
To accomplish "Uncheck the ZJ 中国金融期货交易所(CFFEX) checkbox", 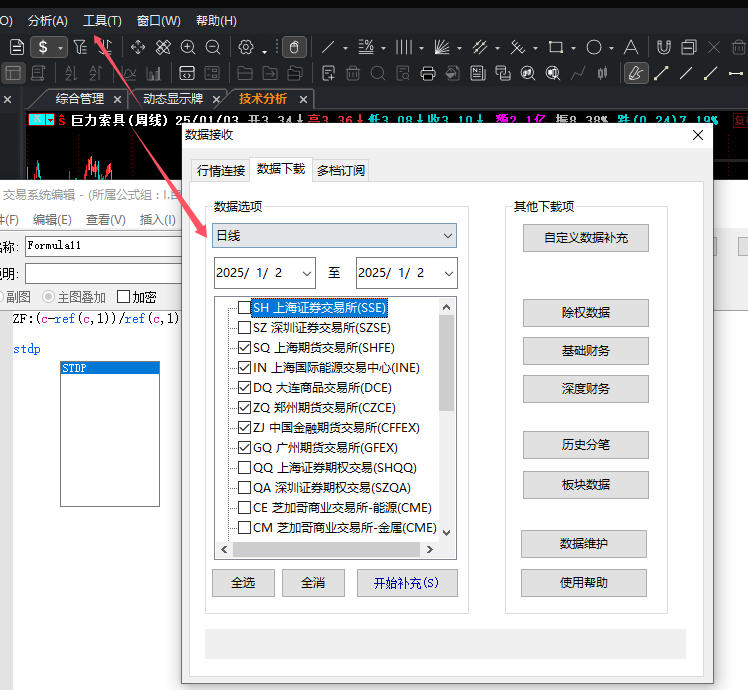I will (x=244, y=428).
